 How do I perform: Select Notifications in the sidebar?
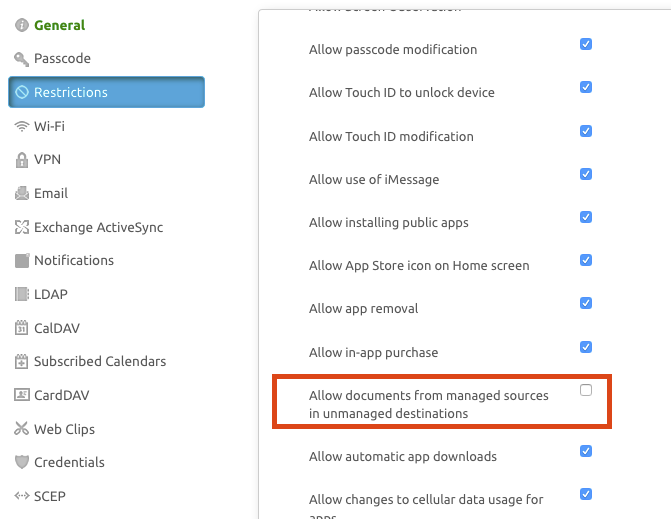tap(74, 260)
